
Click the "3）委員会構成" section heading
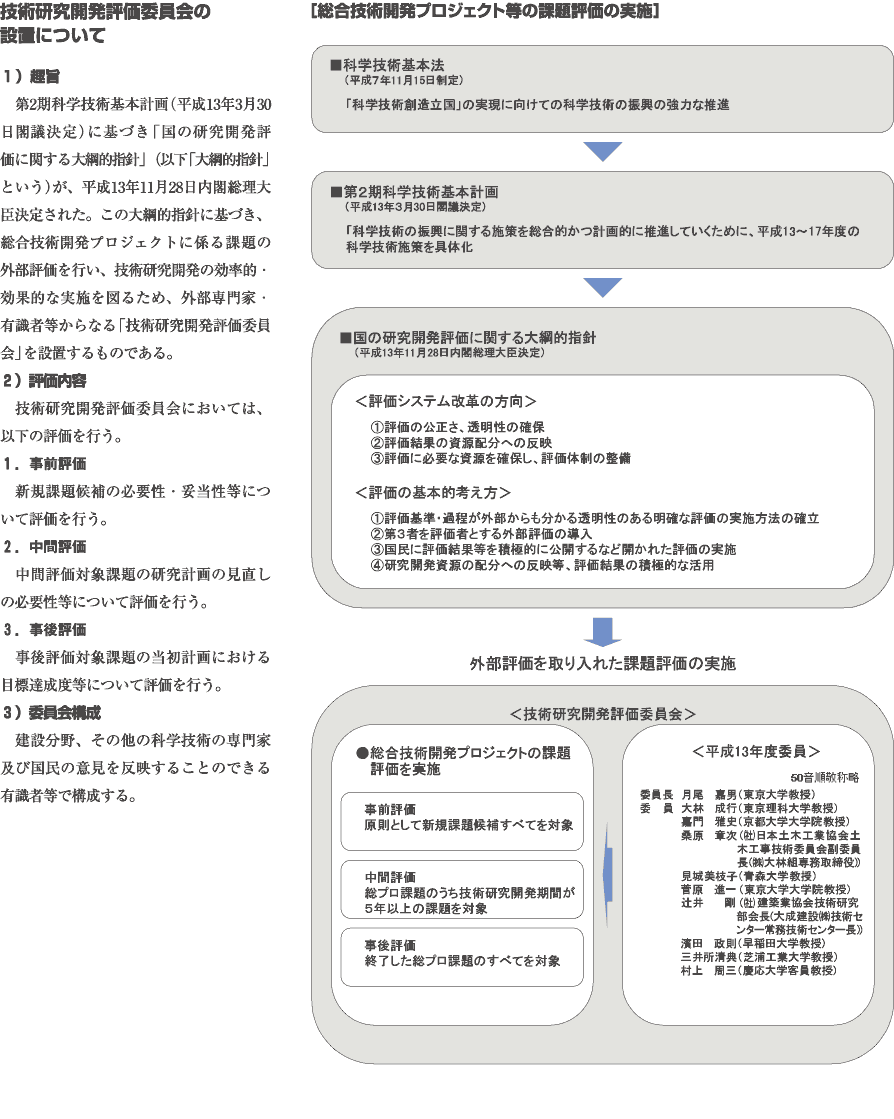(51, 712)
